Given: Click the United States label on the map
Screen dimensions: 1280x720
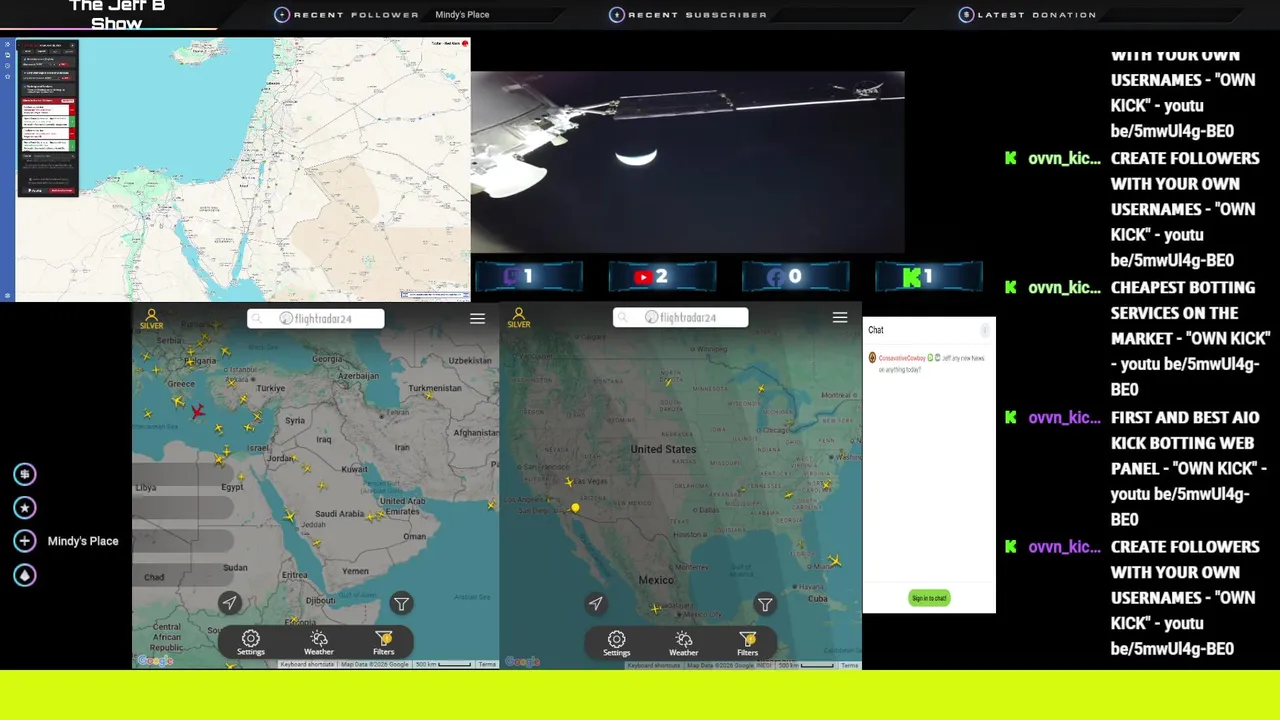Looking at the screenshot, I should [663, 450].
